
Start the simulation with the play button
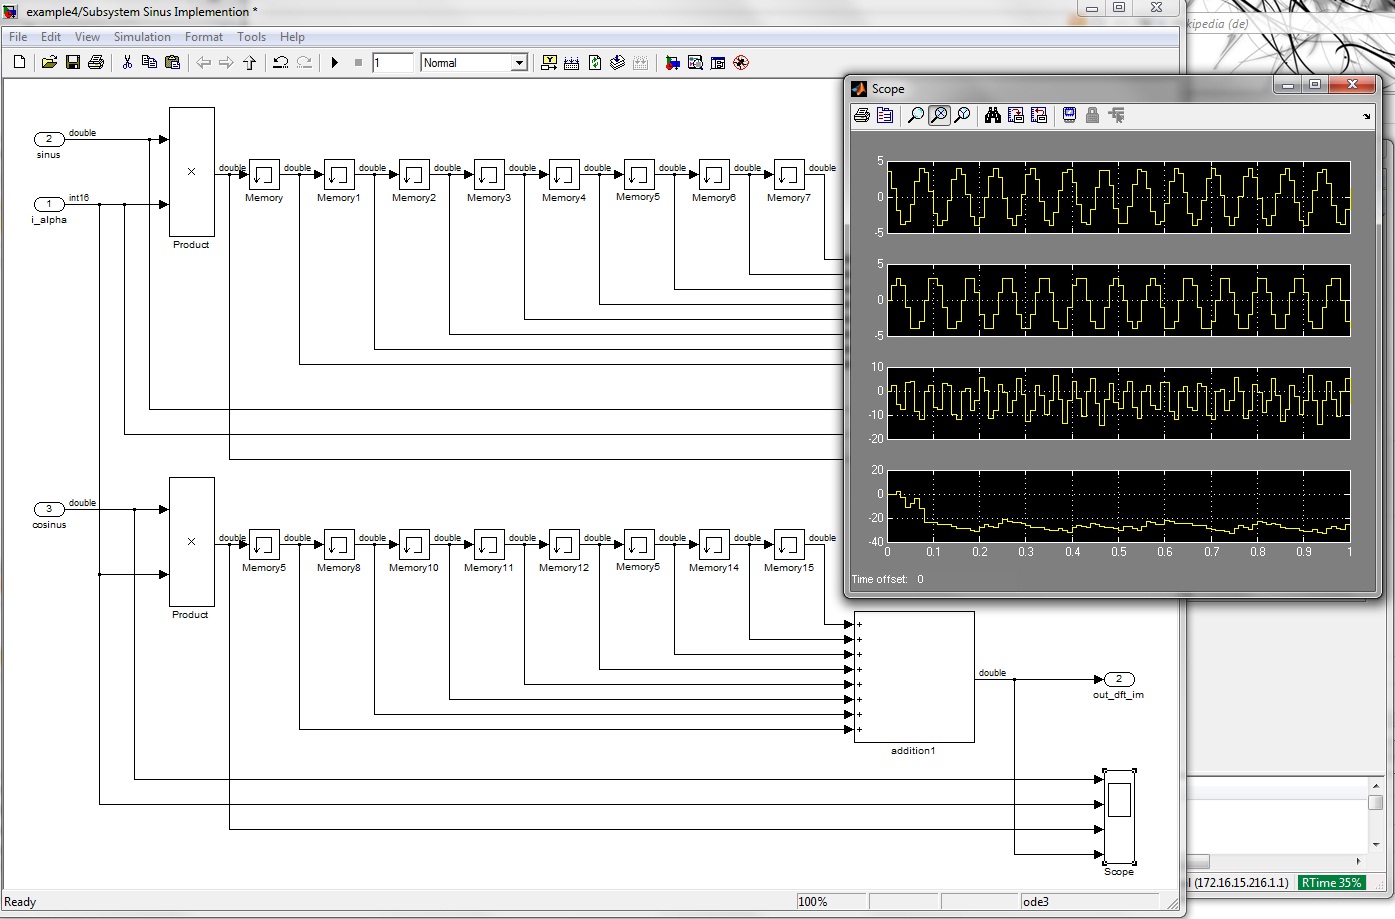[x=335, y=63]
